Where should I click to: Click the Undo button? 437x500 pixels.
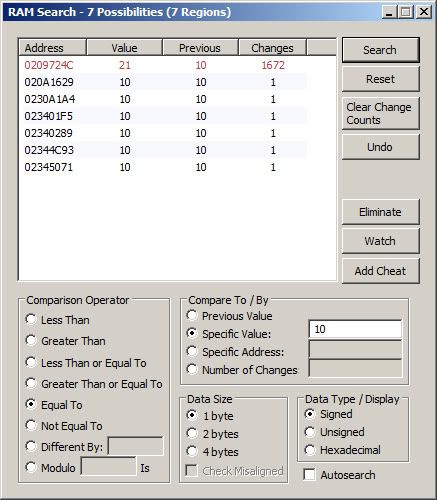point(380,147)
